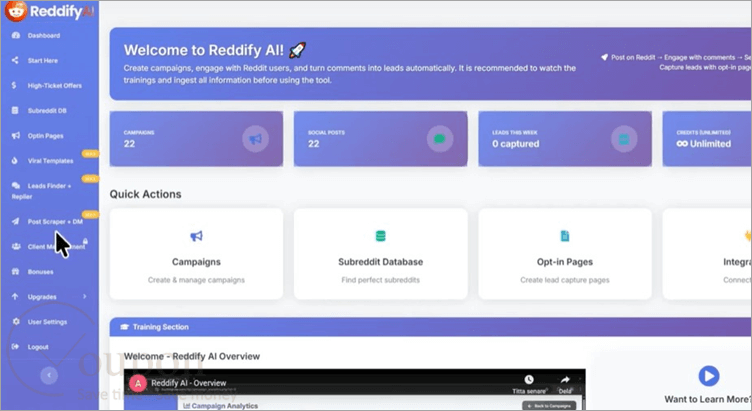The width and height of the screenshot is (752, 411).
Task: Click the Reddify AI - Overview video title
Action: [x=188, y=383]
